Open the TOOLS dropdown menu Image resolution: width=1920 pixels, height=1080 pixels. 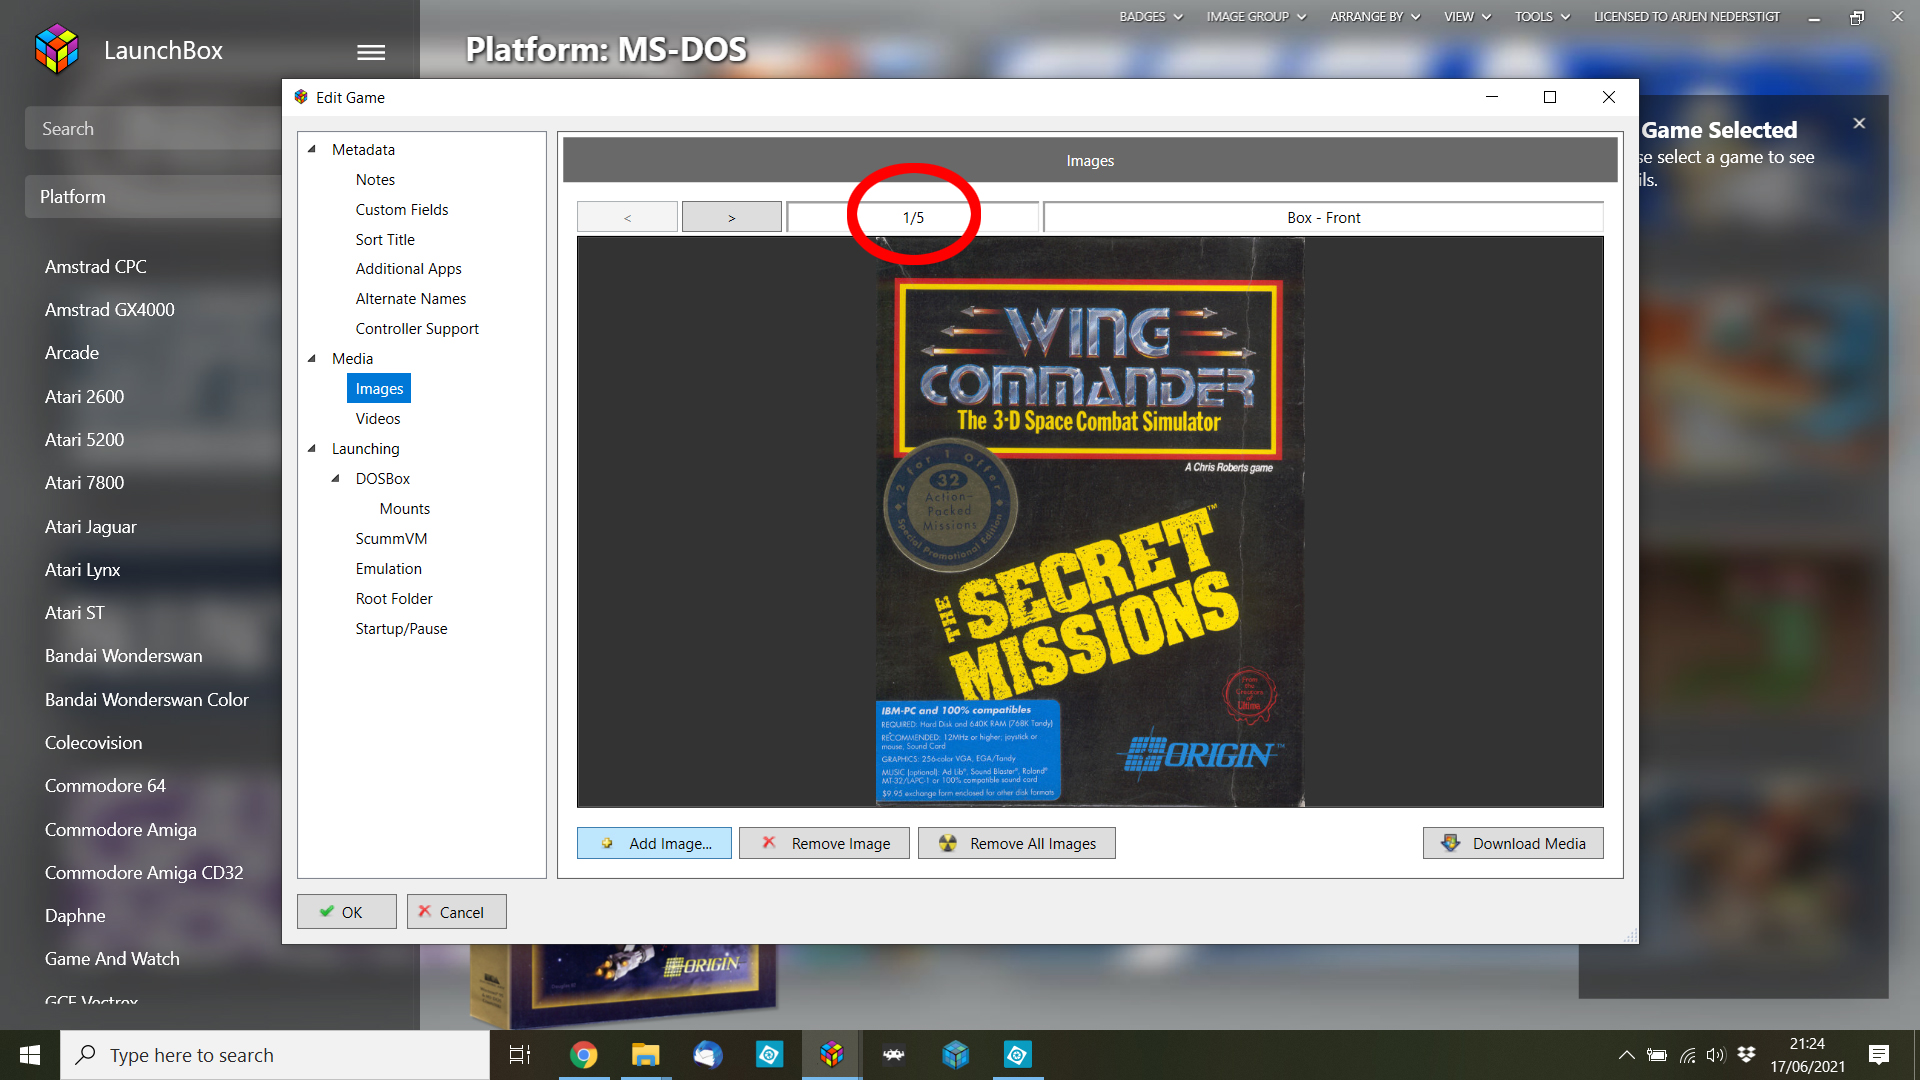tap(1542, 17)
